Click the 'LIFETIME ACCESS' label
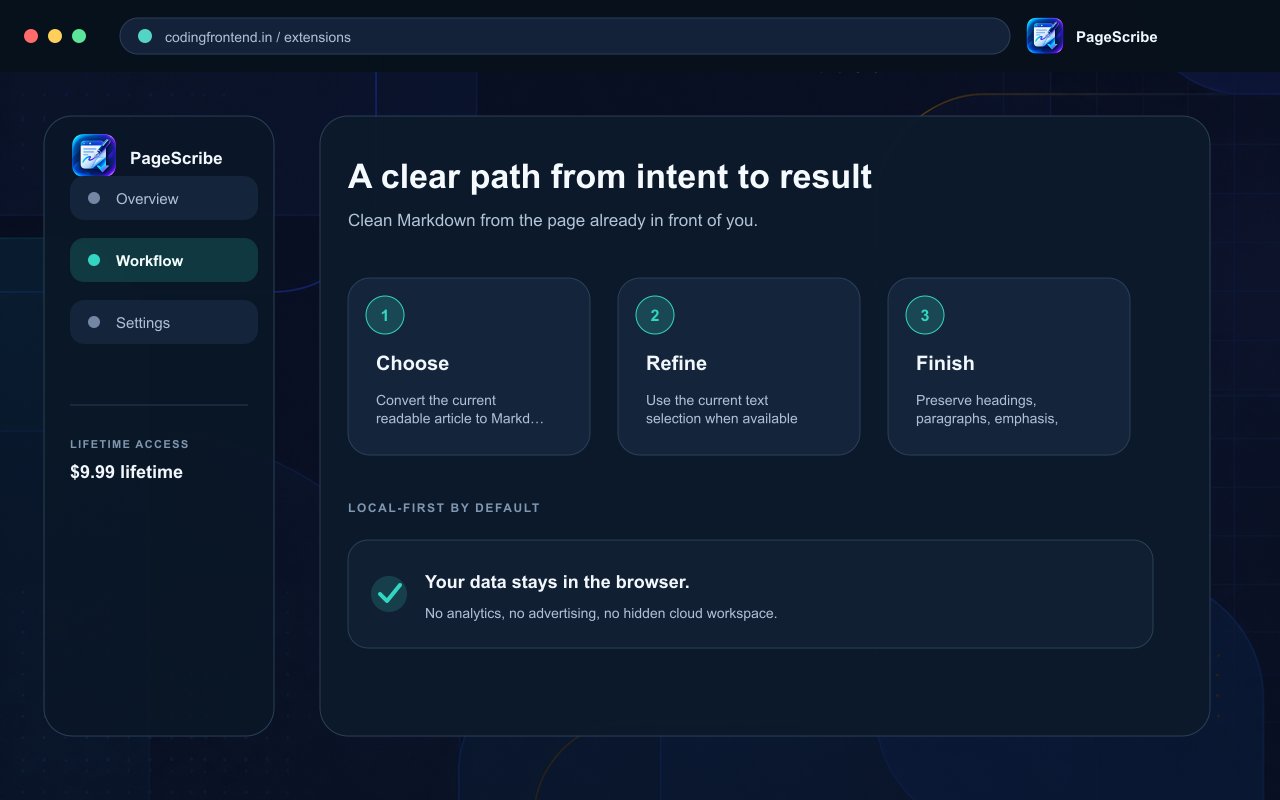1280x800 pixels. [129, 444]
